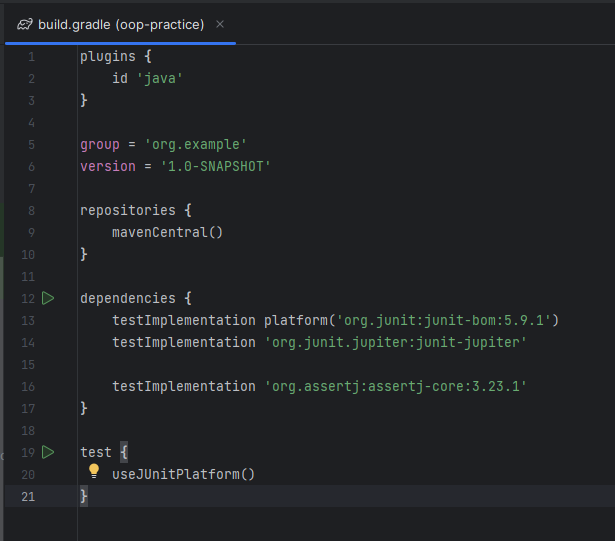The height and width of the screenshot is (541, 615).
Task: Click the assertj-core:3.23.1 dependency string
Action: coord(395,386)
